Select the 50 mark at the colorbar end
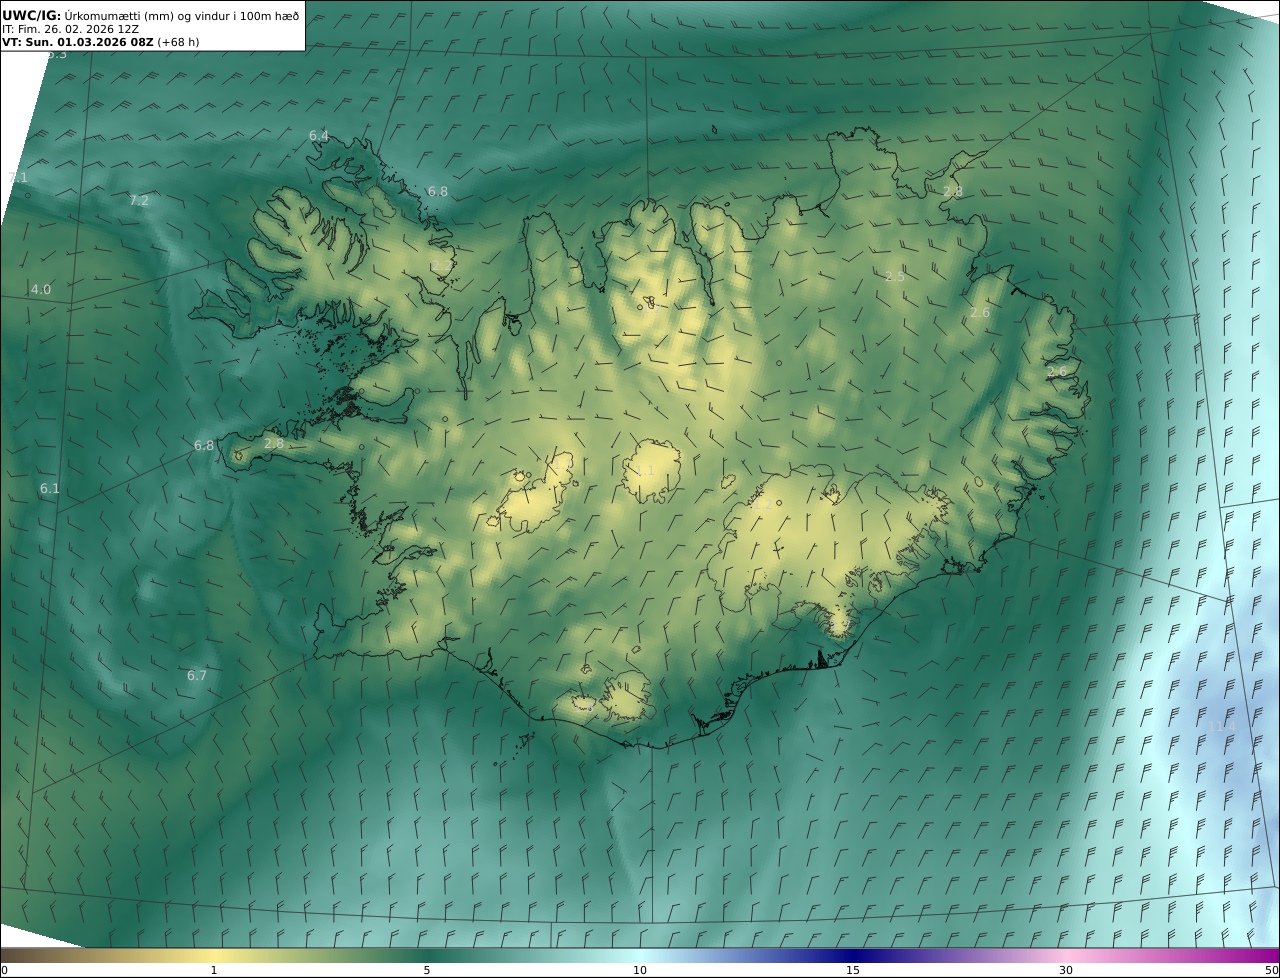Viewport: 1280px width, 978px height. pos(1271,970)
